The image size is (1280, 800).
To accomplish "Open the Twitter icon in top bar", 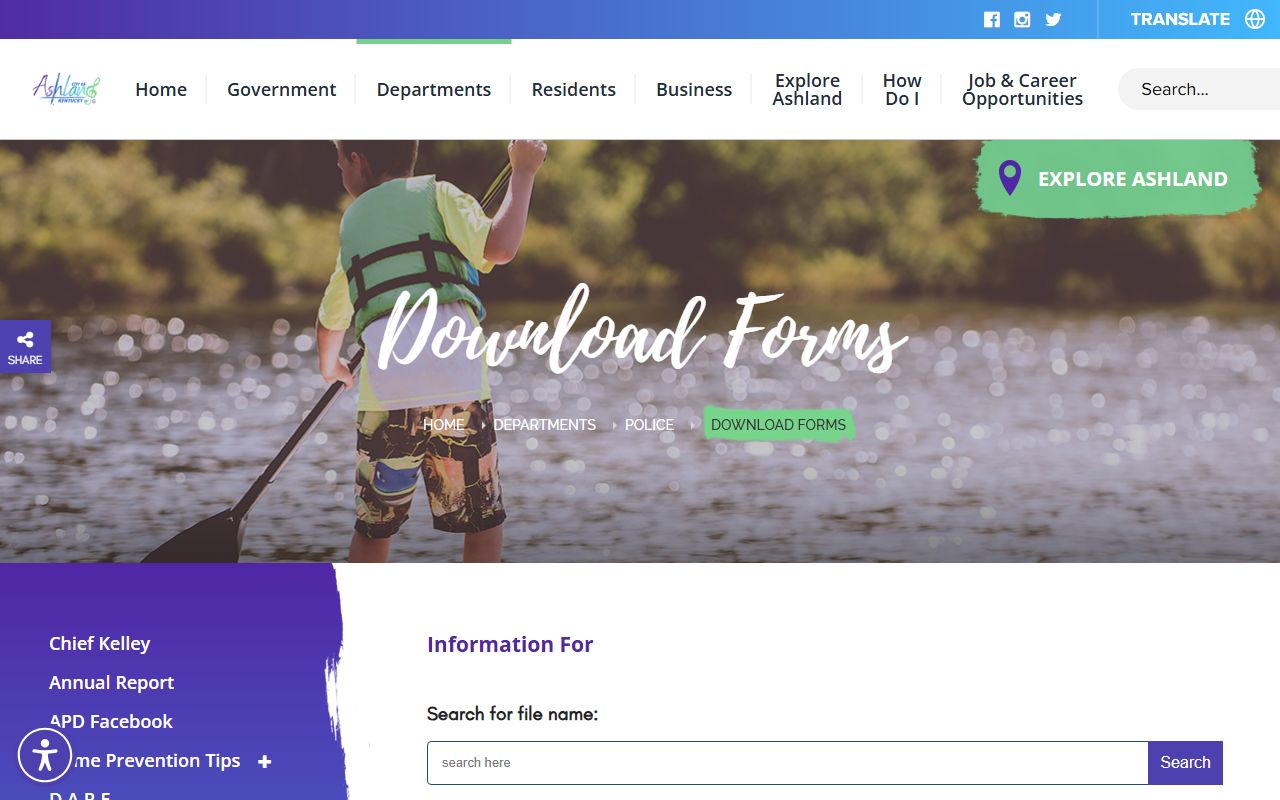I will (1053, 19).
